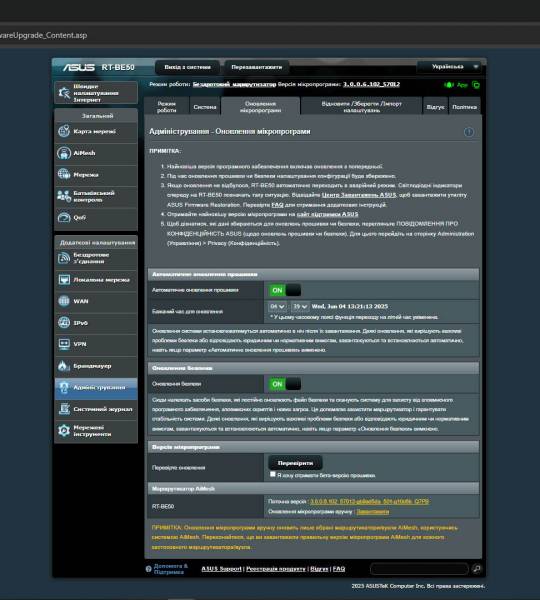Open the RT-BE50 current version link
Screen dimensions: 540x600
[369, 501]
